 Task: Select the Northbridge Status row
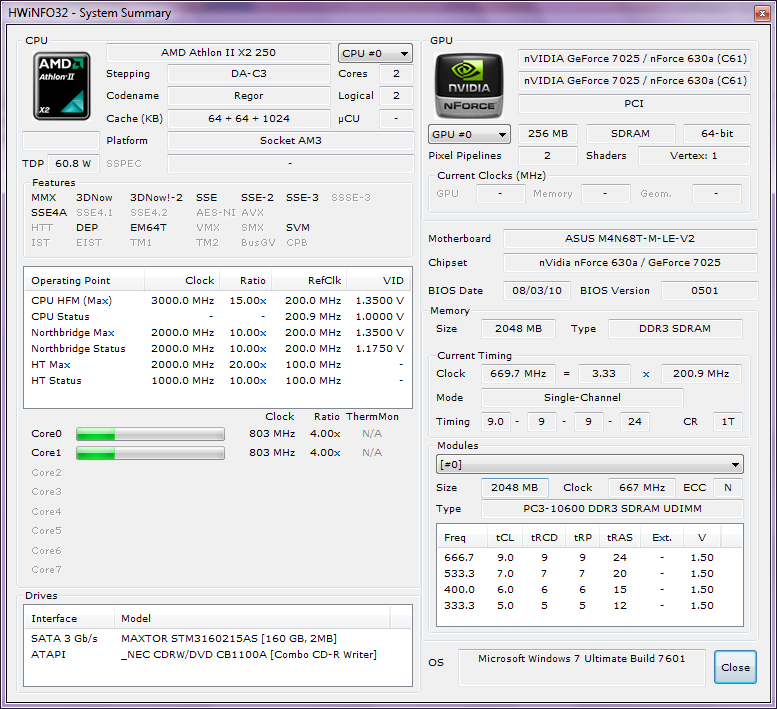218,349
